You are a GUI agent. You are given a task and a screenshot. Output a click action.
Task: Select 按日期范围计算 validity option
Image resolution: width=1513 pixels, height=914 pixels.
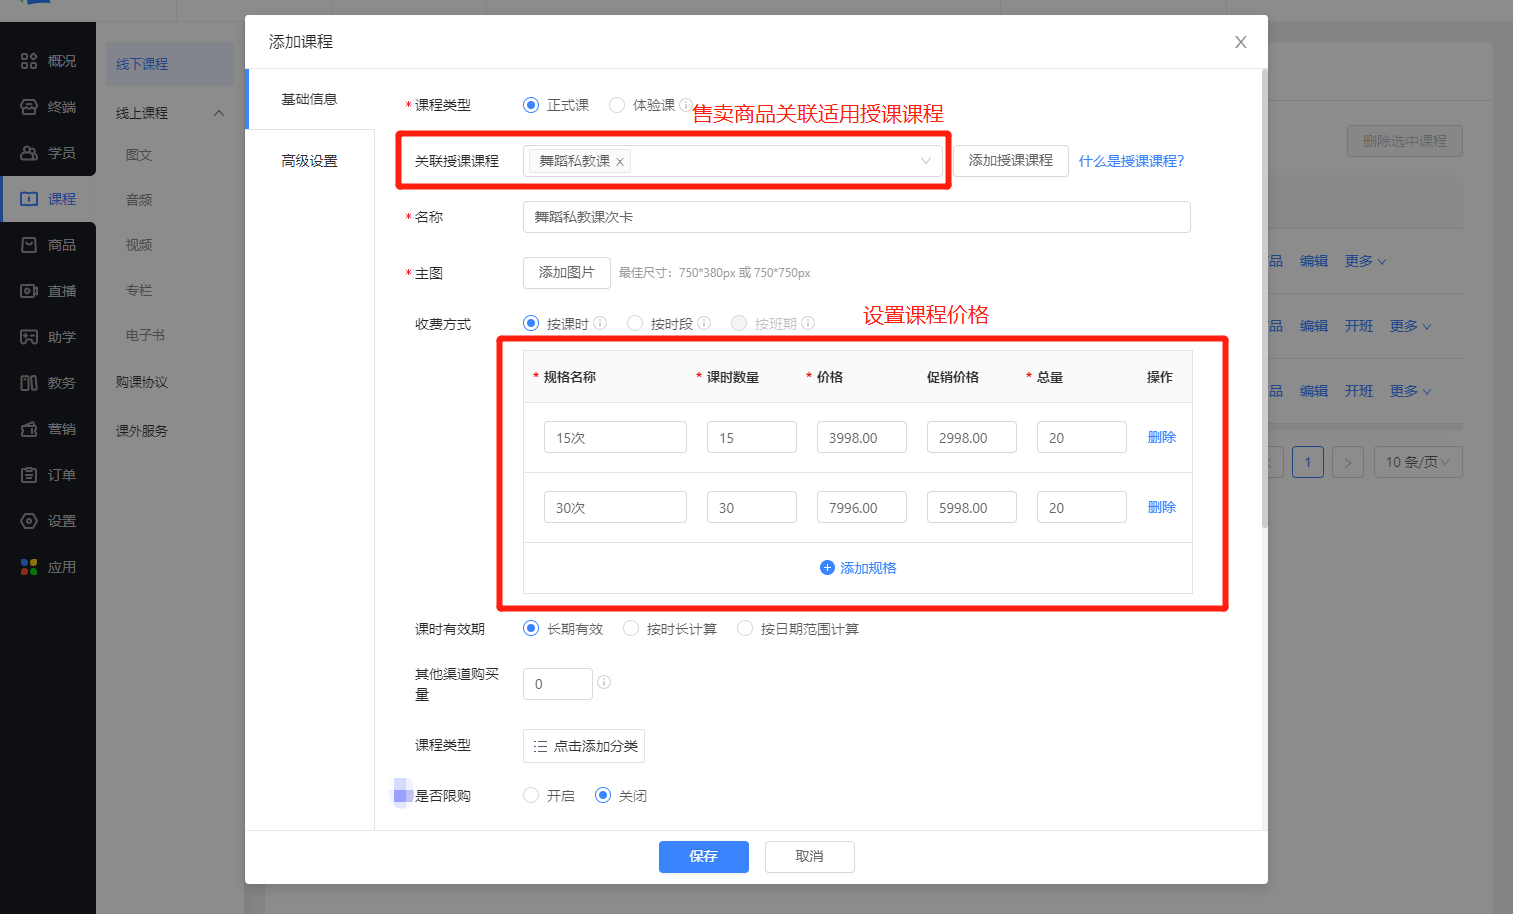pyautogui.click(x=745, y=628)
